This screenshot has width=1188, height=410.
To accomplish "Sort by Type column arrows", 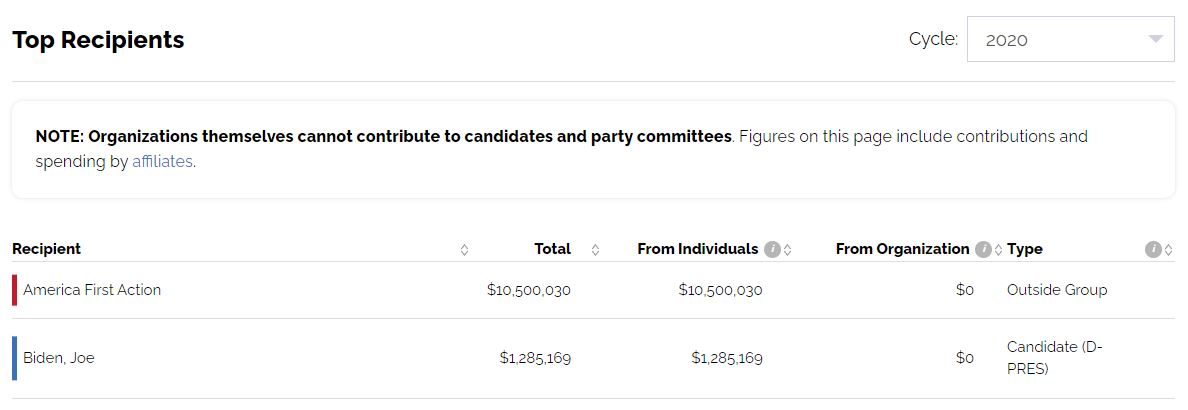I will tap(1168, 249).
